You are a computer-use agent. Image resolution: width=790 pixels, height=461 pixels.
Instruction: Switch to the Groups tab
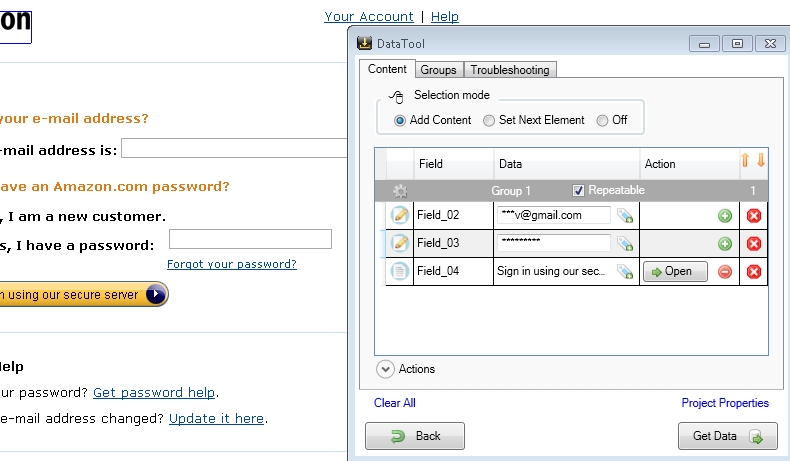point(438,70)
